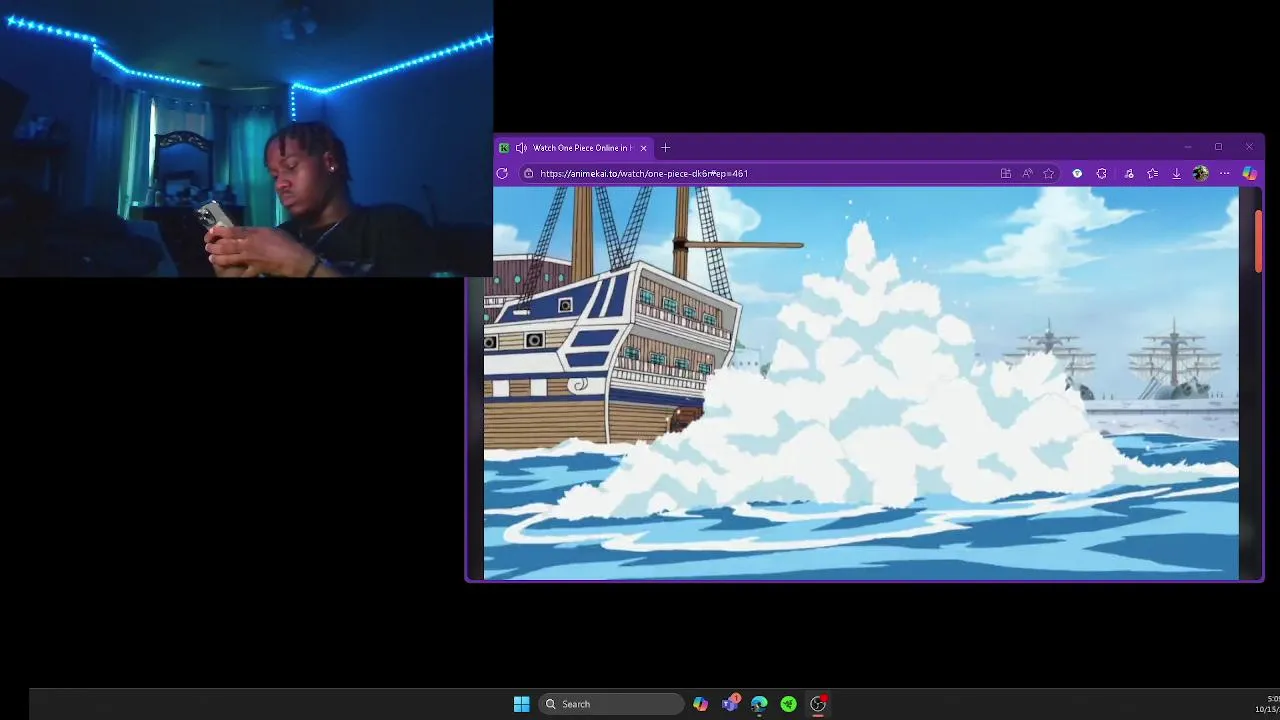This screenshot has width=1280, height=720.
Task: Open the OBS Studio taskbar icon
Action: tap(818, 704)
